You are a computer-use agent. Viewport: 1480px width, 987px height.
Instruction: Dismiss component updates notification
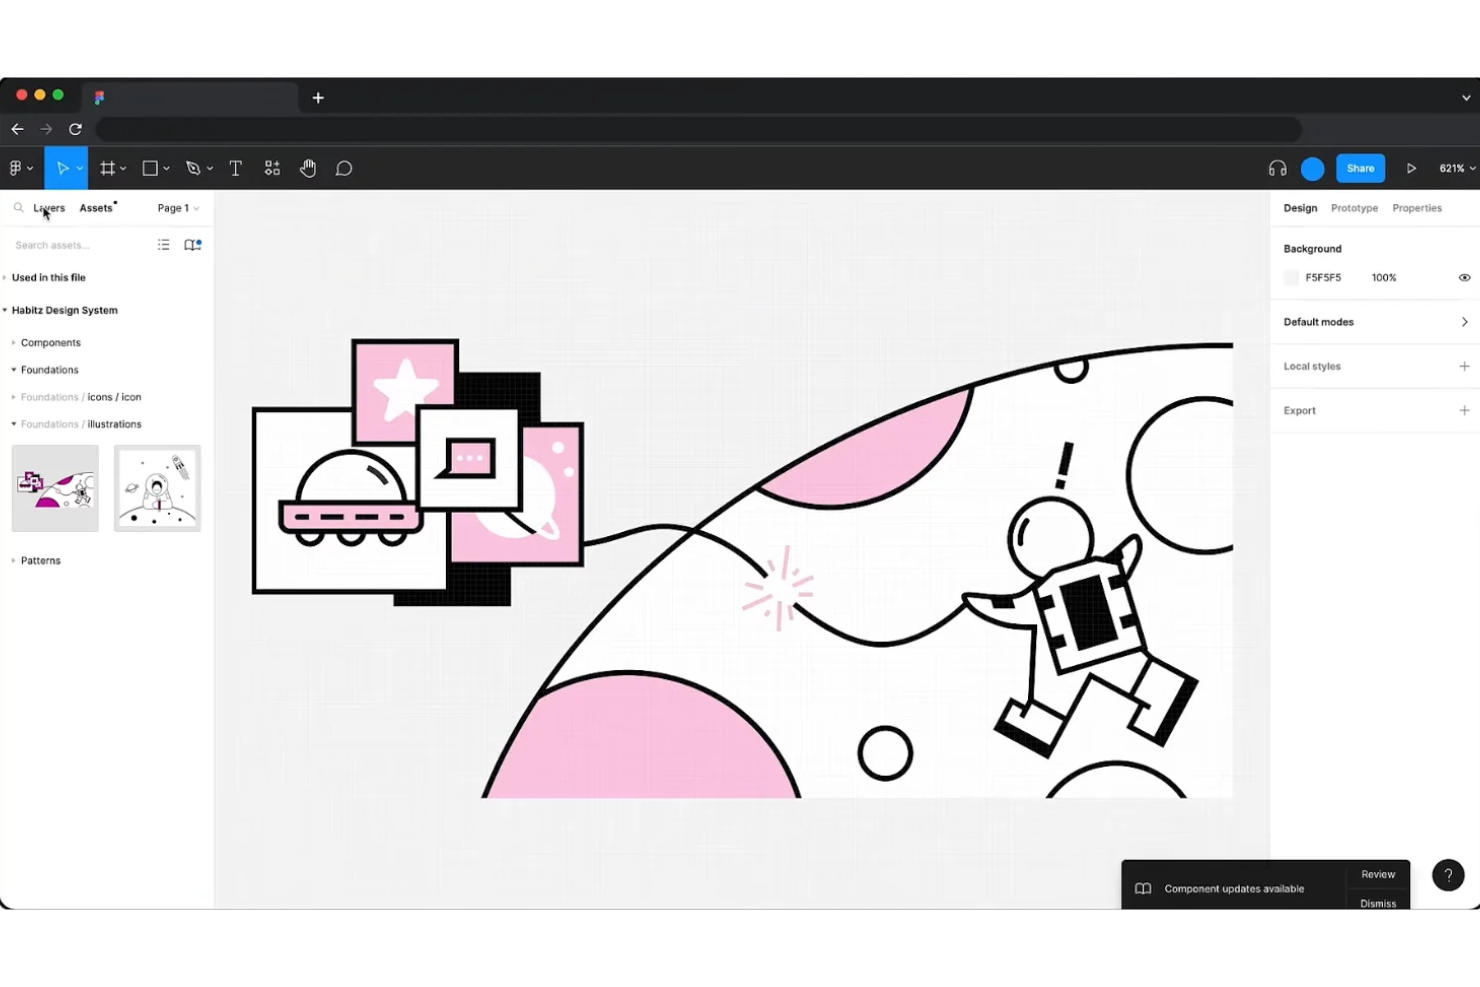coord(1378,903)
